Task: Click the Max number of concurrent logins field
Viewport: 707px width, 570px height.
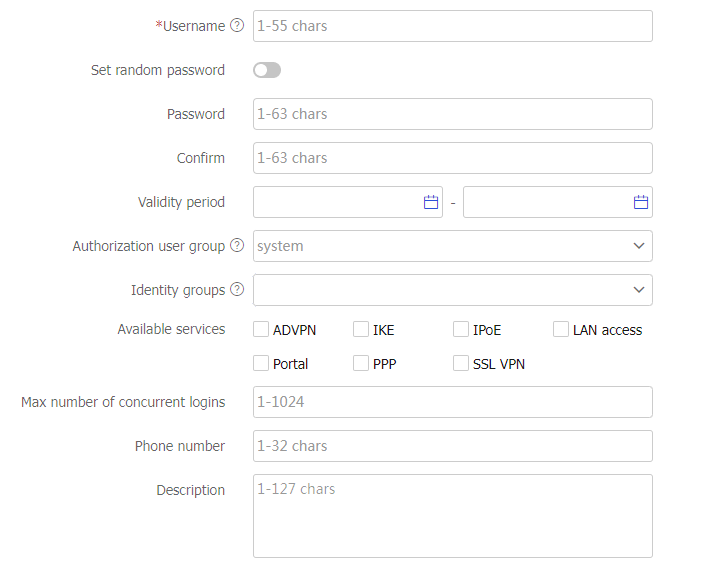Action: 452,402
